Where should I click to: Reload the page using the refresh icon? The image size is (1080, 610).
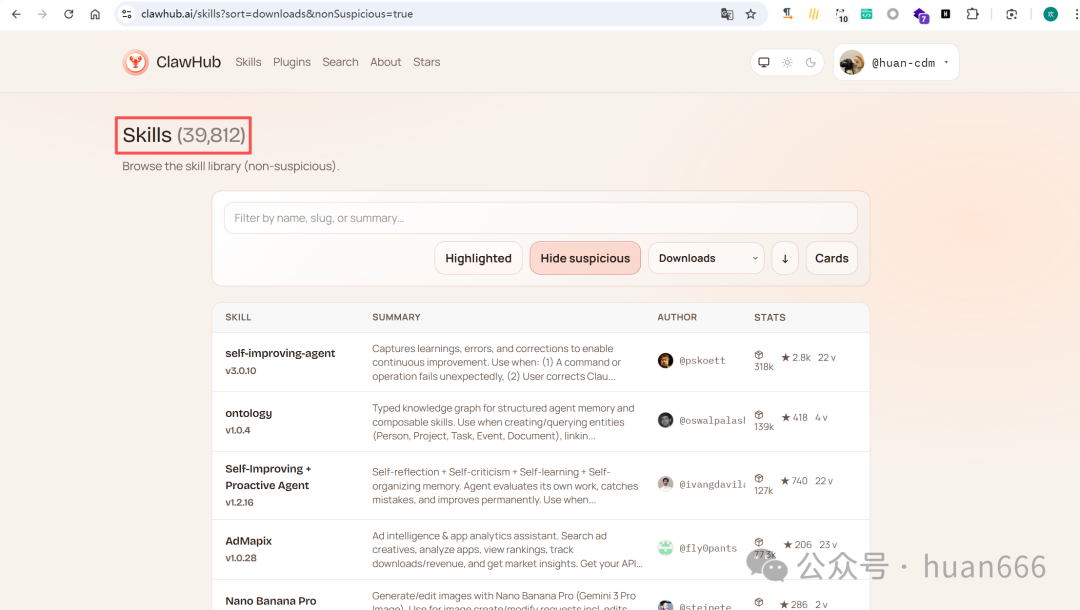coord(68,14)
